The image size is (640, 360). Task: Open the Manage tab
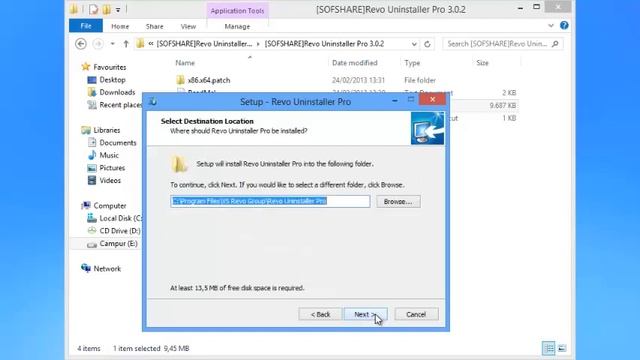[237, 26]
